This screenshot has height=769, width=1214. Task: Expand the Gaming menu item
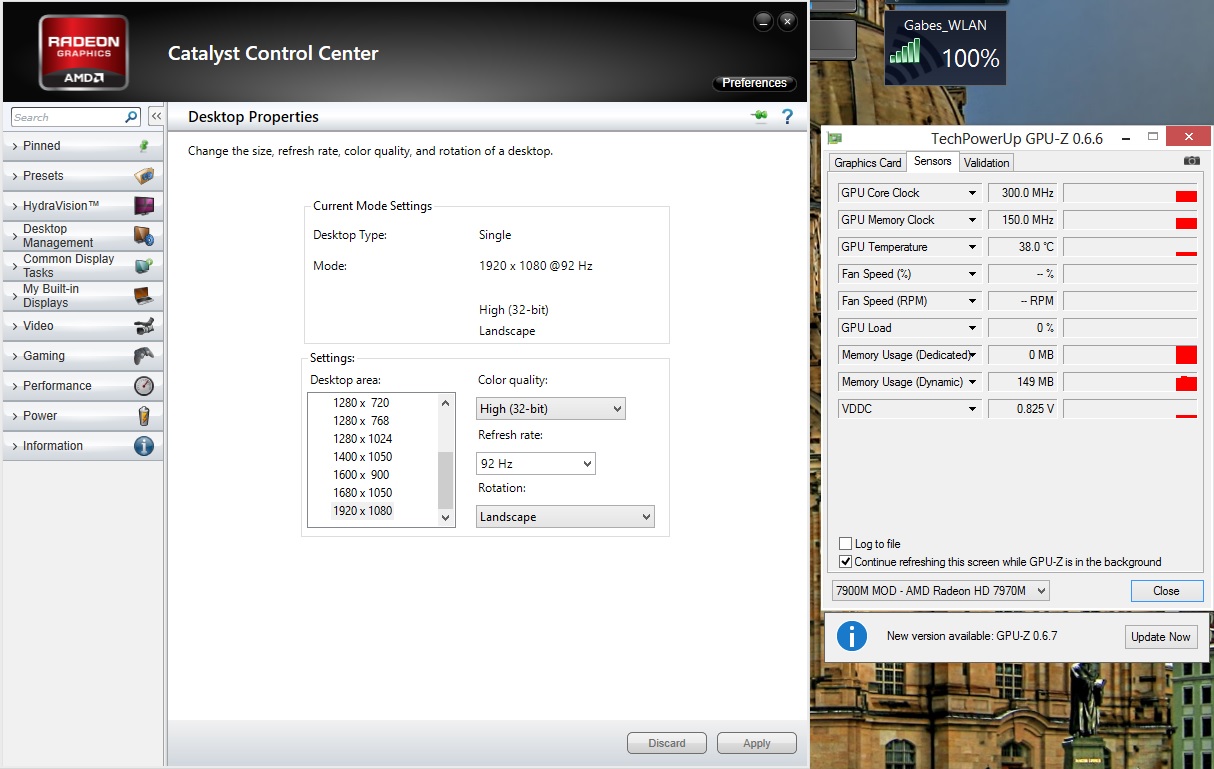click(x=83, y=356)
